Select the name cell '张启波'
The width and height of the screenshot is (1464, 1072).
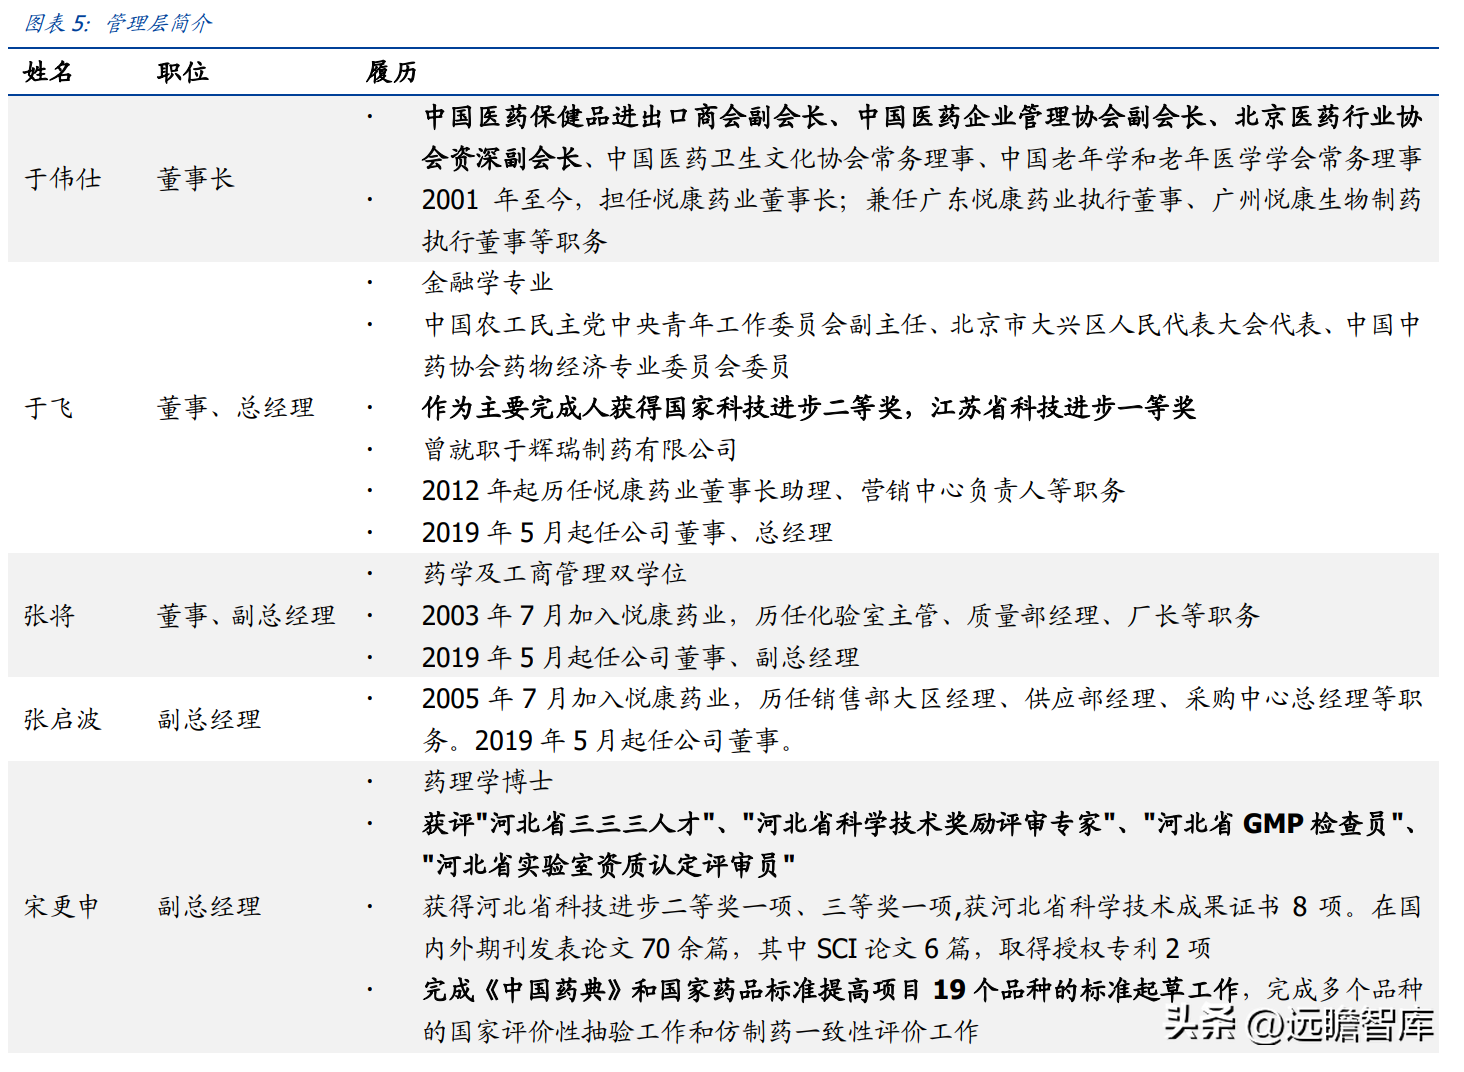[x=63, y=720]
